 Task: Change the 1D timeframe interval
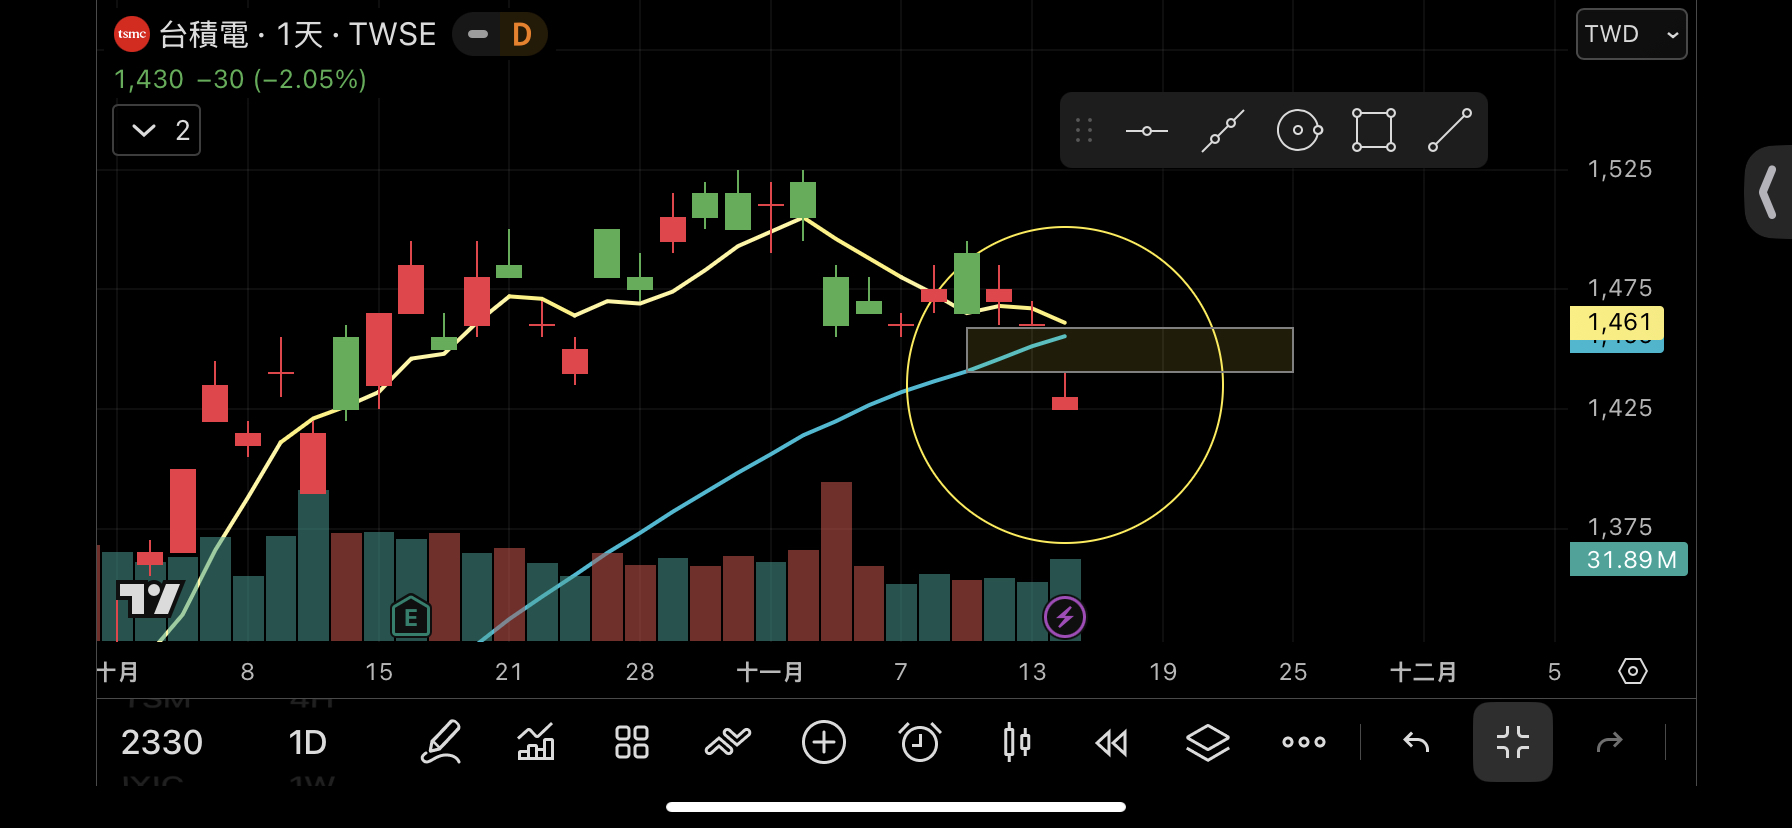pos(308,742)
